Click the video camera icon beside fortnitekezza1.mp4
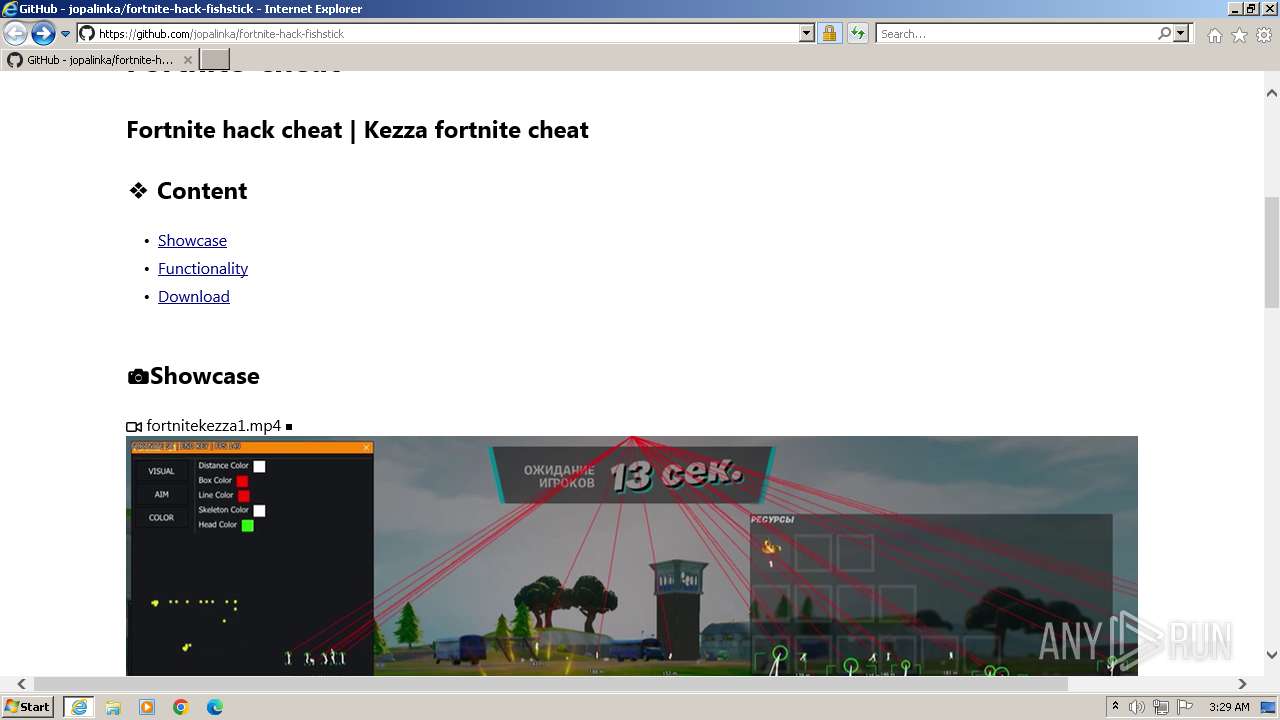The image size is (1280, 720). click(x=134, y=427)
